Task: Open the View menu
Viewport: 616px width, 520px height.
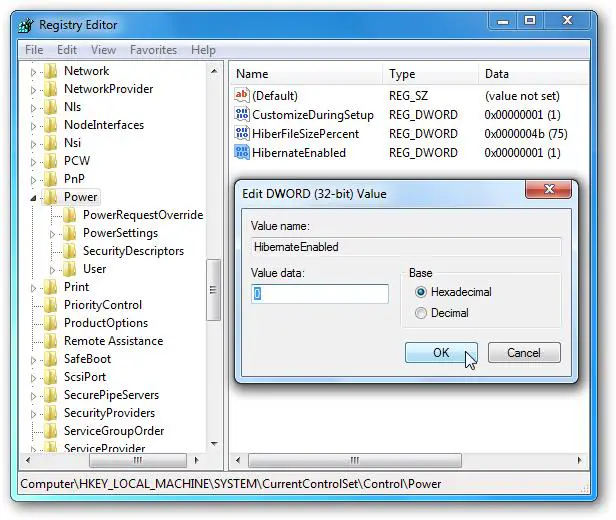Action: 103,50
